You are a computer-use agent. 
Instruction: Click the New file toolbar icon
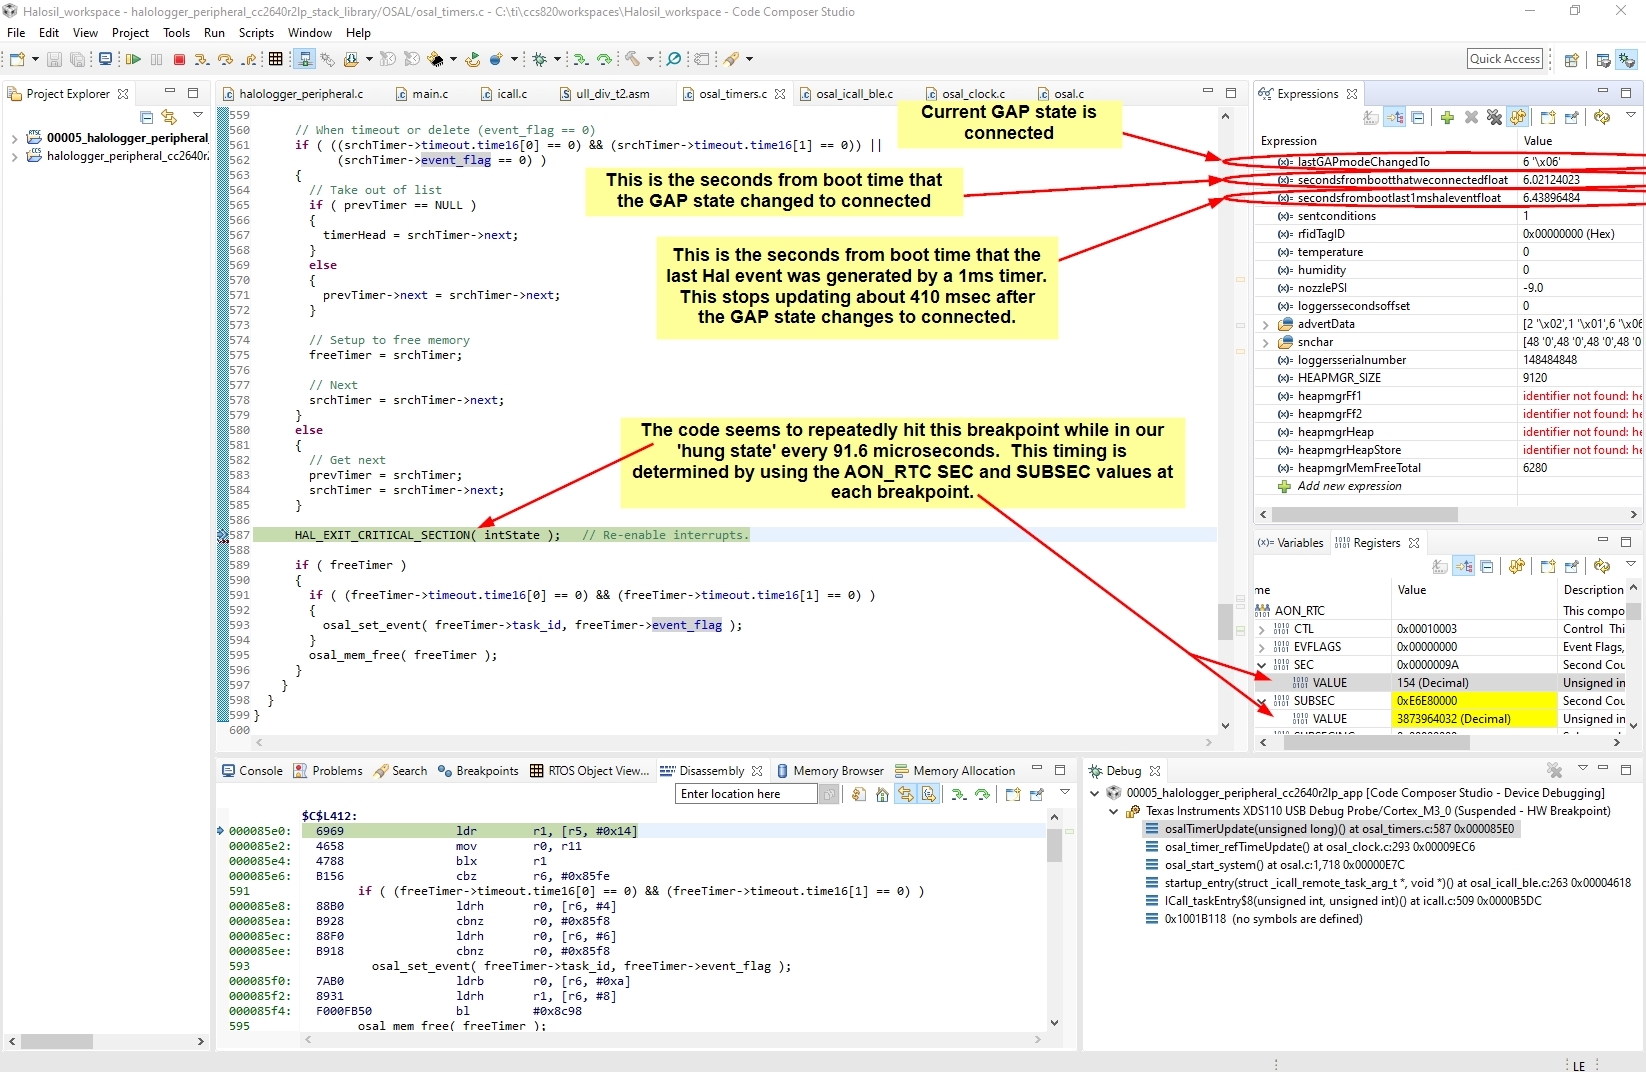coord(17,59)
